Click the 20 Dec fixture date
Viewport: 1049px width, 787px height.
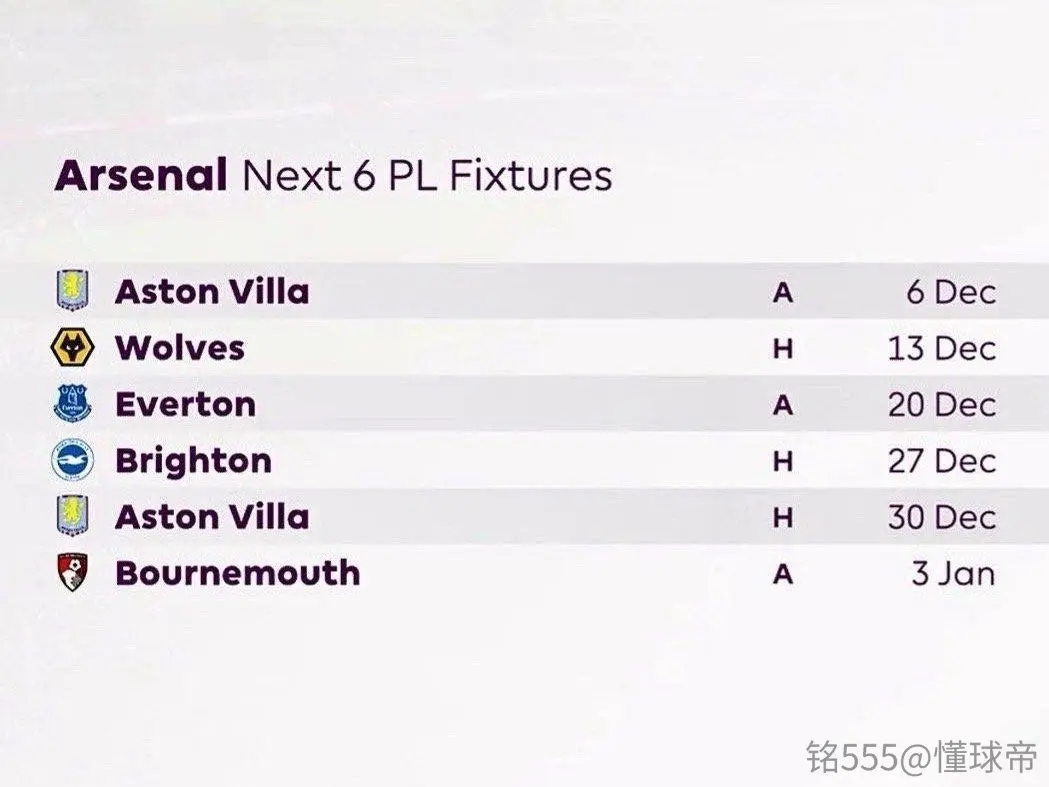tap(942, 405)
